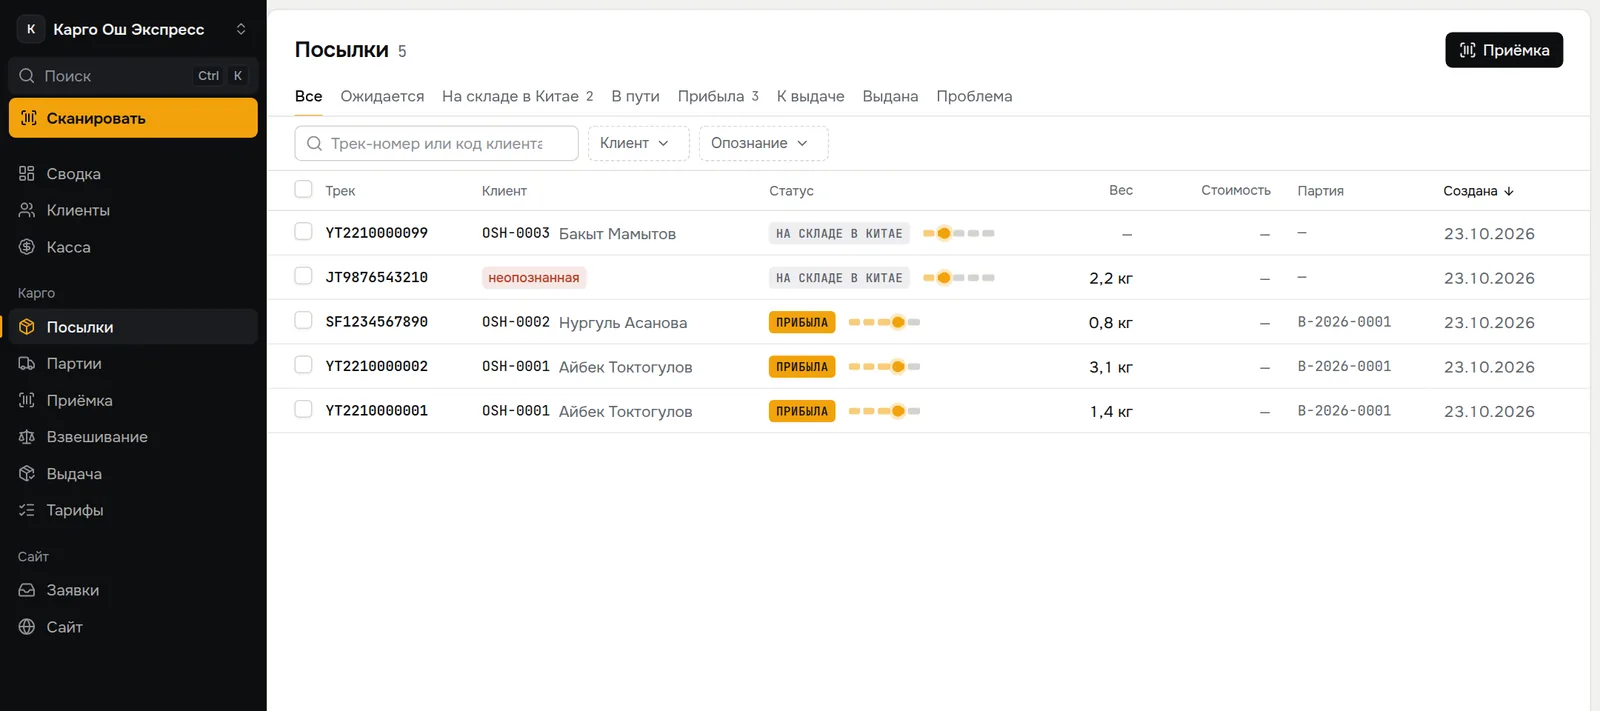Switch to the На складе в Китае tab
The image size is (1600, 711).
click(x=518, y=96)
